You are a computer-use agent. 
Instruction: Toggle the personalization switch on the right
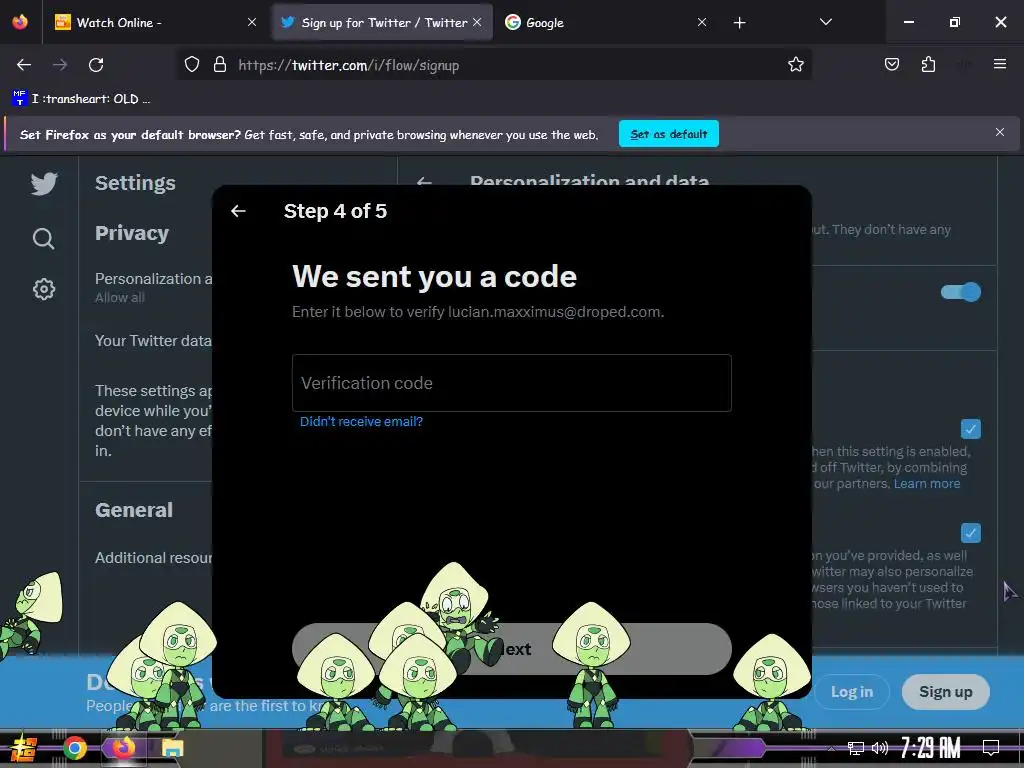(961, 292)
